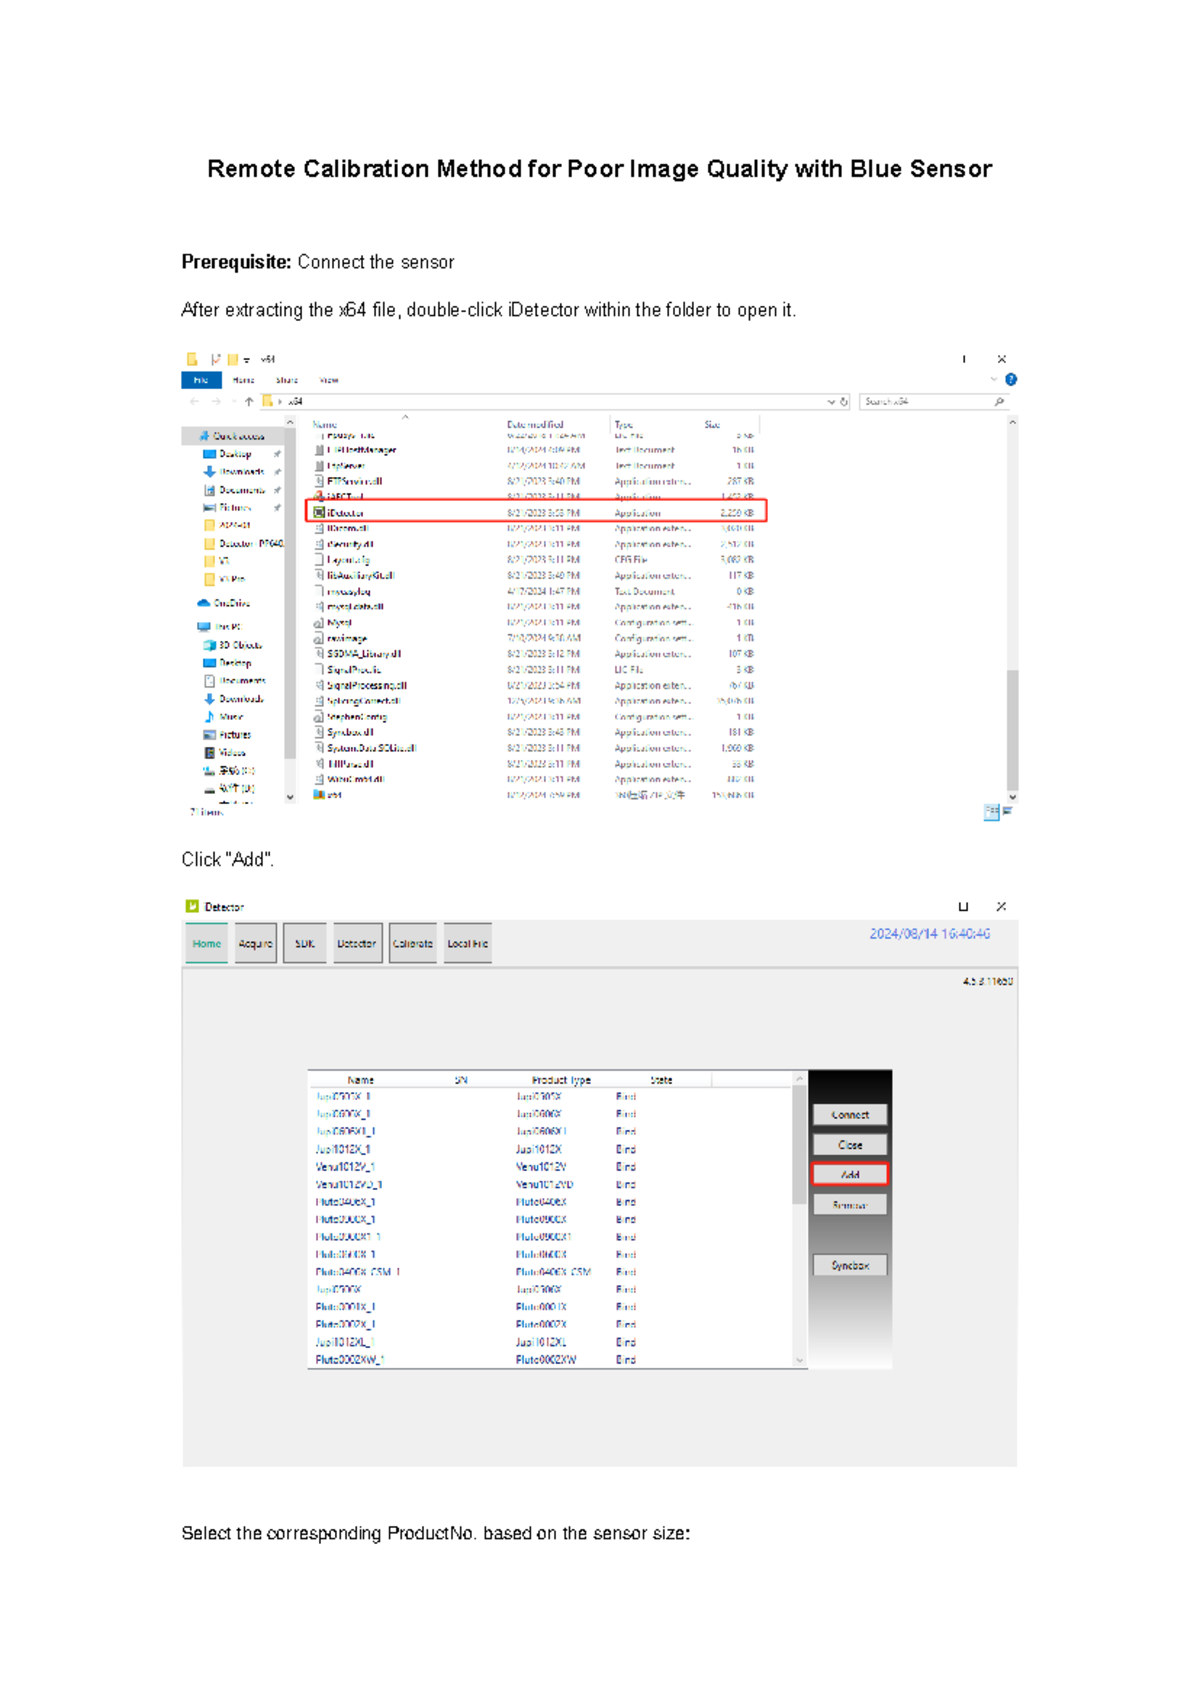Screen dimensions: 1200x1696
Task: Select the Jupi1012XL_1 detector row
Action: tap(552, 1343)
